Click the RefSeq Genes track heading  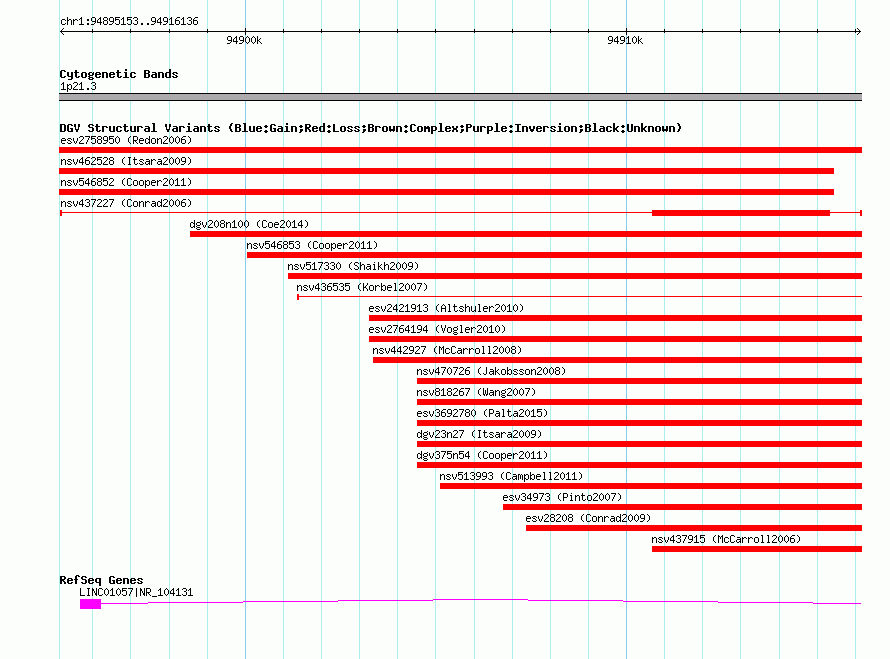point(101,580)
